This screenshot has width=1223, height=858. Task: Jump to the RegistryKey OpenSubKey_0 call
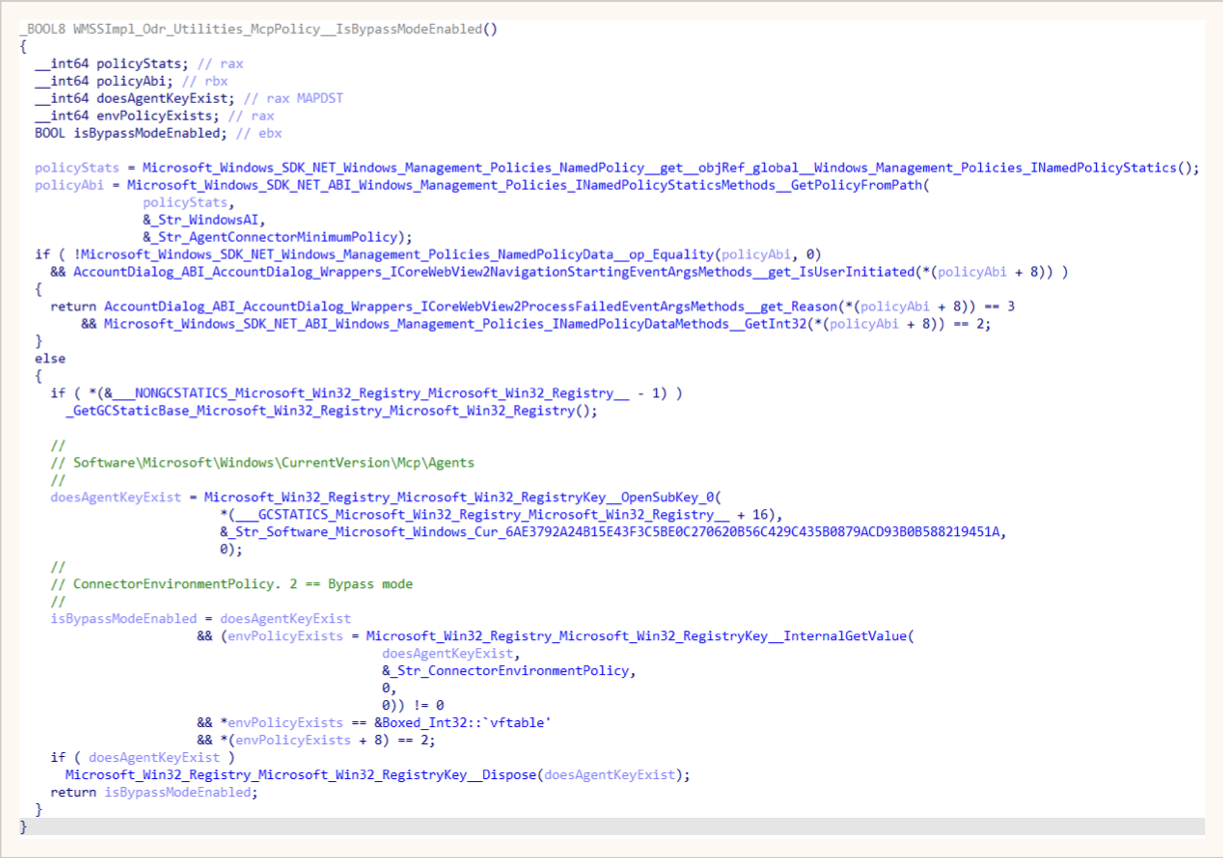462,497
